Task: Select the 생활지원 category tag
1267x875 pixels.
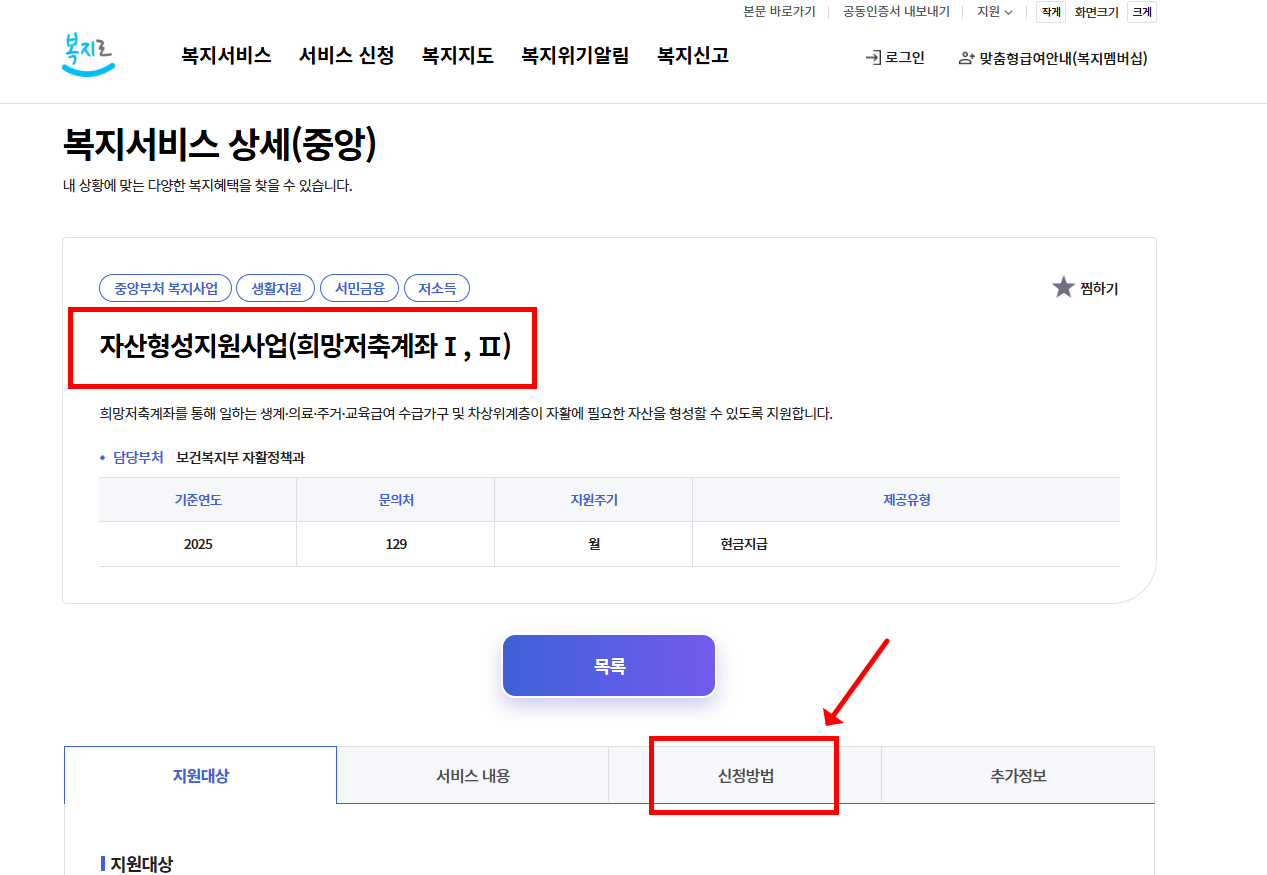Action: point(275,287)
